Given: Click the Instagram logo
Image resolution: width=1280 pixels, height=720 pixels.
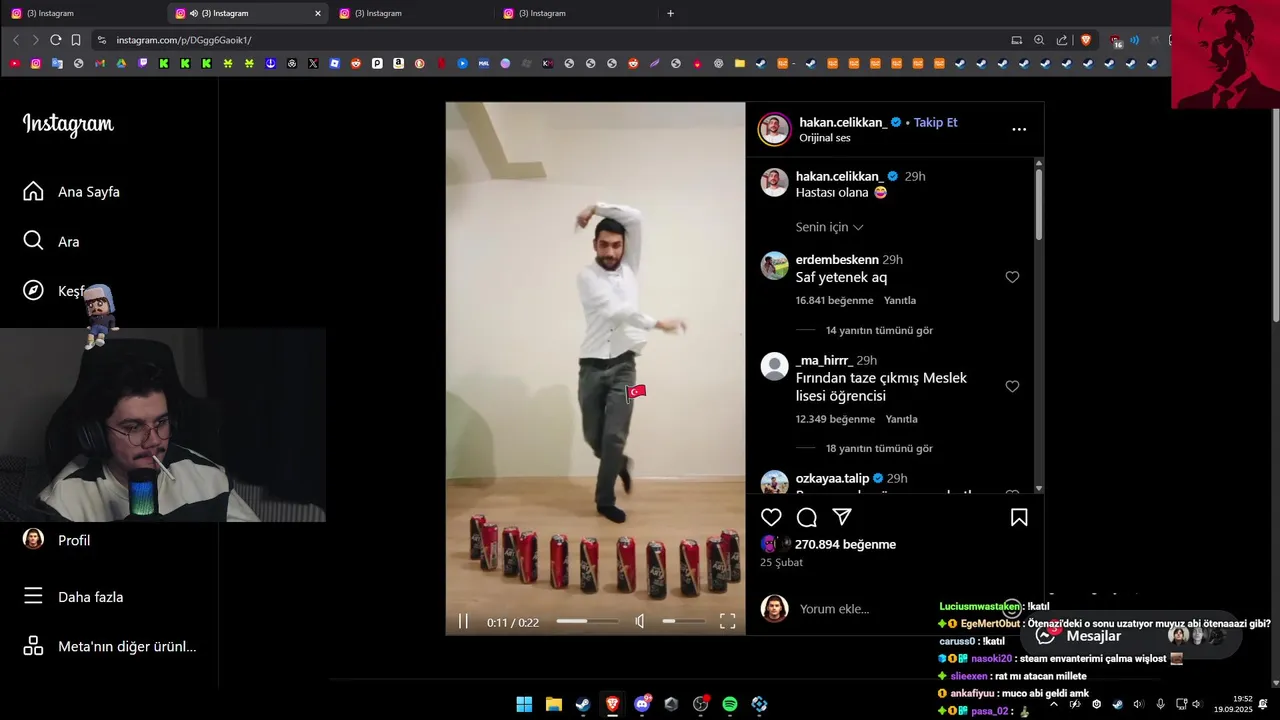Looking at the screenshot, I should pyautogui.click(x=68, y=124).
